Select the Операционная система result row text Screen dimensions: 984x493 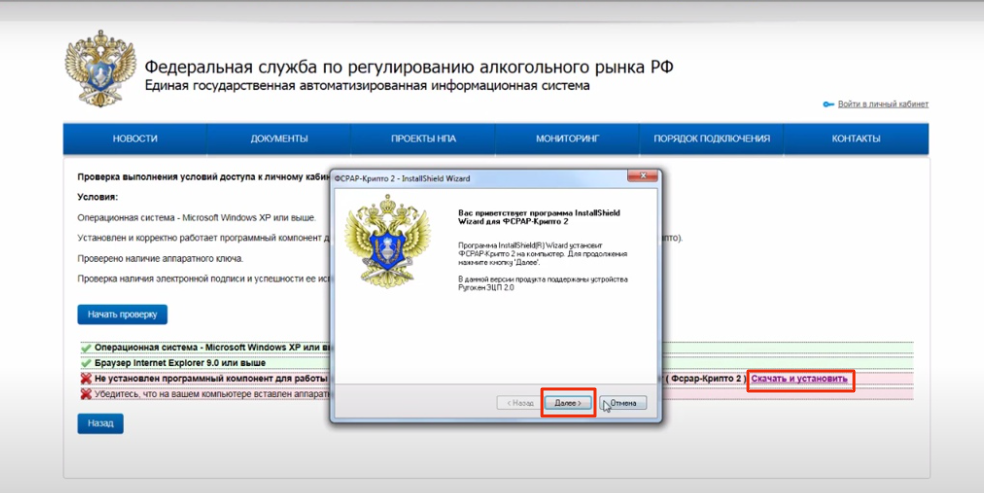(x=213, y=347)
